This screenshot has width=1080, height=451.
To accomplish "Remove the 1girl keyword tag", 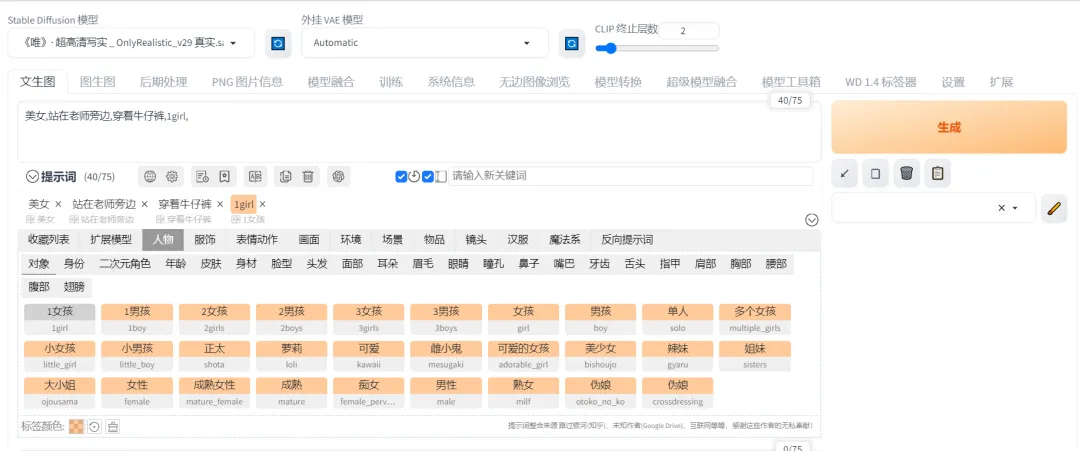I will click(262, 204).
